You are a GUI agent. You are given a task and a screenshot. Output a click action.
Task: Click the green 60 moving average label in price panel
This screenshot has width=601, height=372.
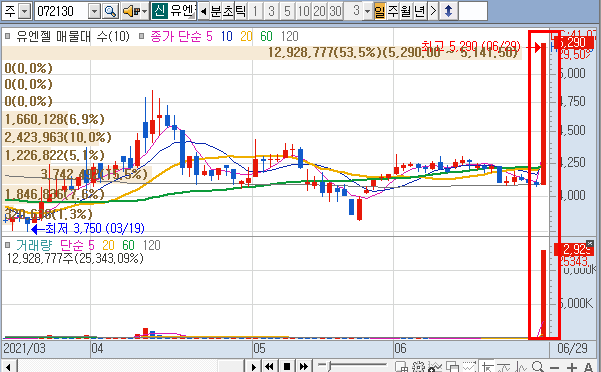click(266, 36)
